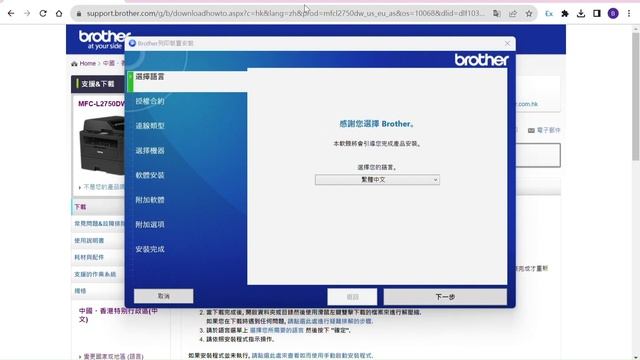This screenshot has height=360, width=640.
Task: Click the Home breadcrumb icon
Action: pyautogui.click(x=74, y=63)
